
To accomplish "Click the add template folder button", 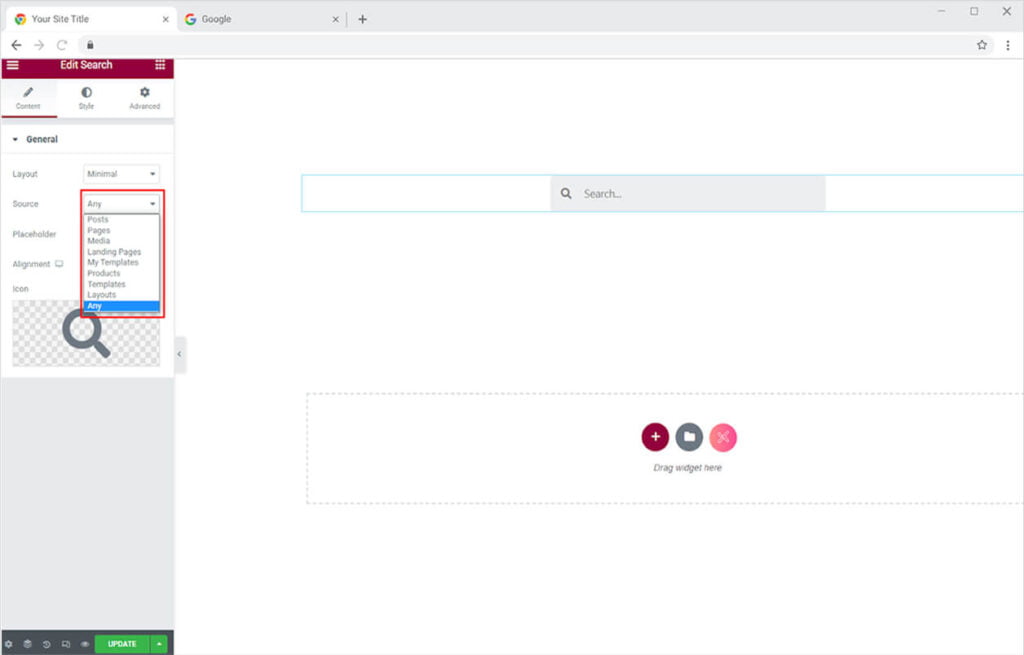I will pyautogui.click(x=689, y=437).
